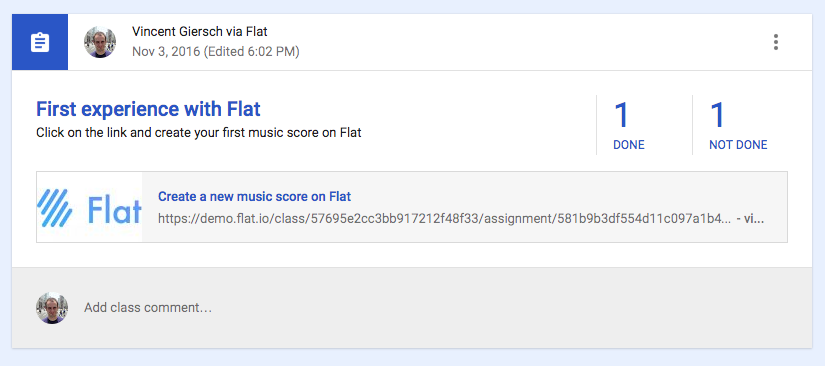This screenshot has height=366, width=825.
Task: Click the Nov 3, 2016 edited timestamp
Action: [216, 52]
